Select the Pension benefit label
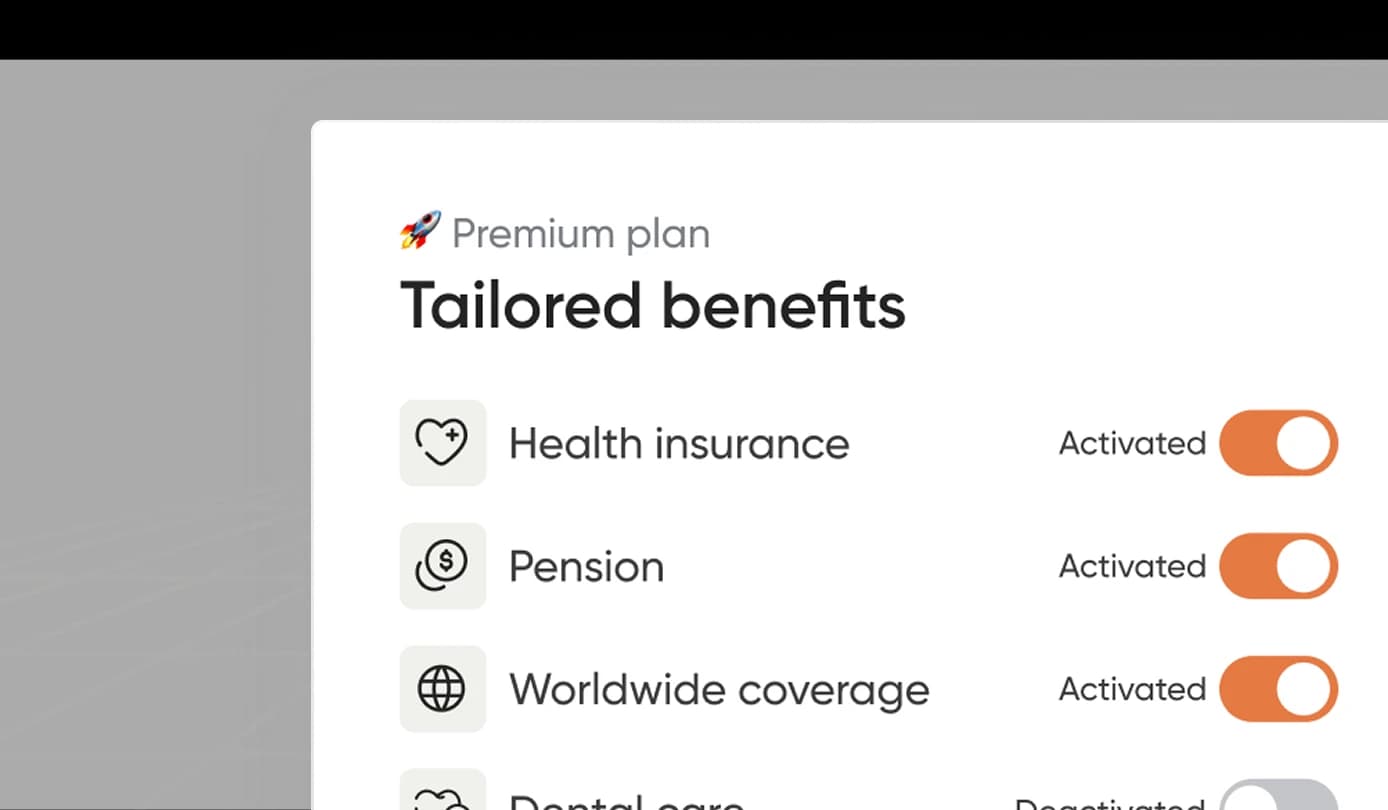This screenshot has width=1388, height=810. (x=586, y=567)
